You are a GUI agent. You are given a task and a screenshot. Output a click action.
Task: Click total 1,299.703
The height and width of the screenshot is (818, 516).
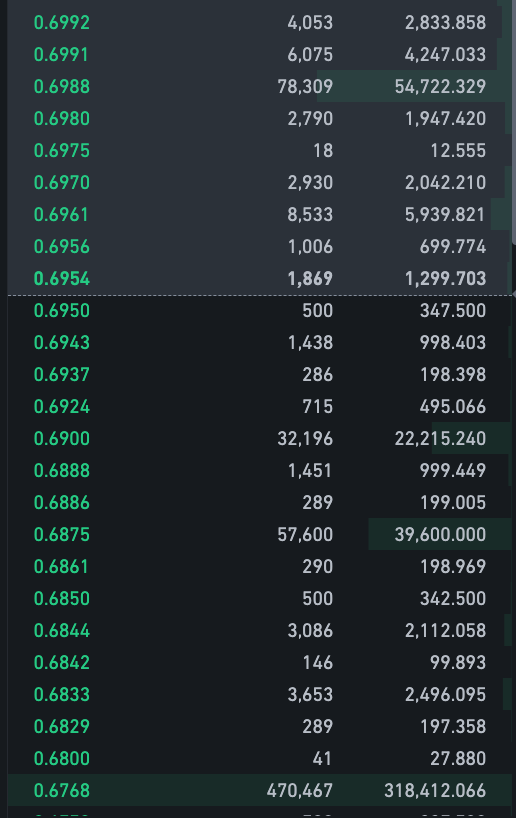click(446, 279)
